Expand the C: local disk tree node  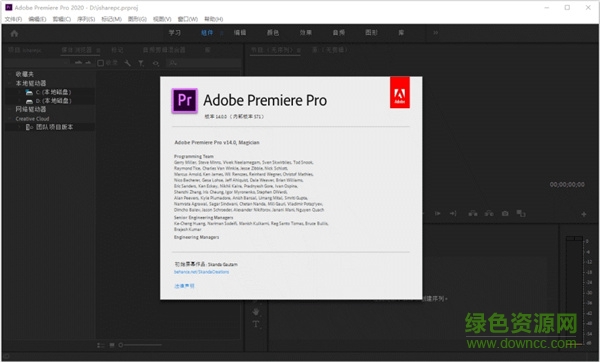[20, 92]
